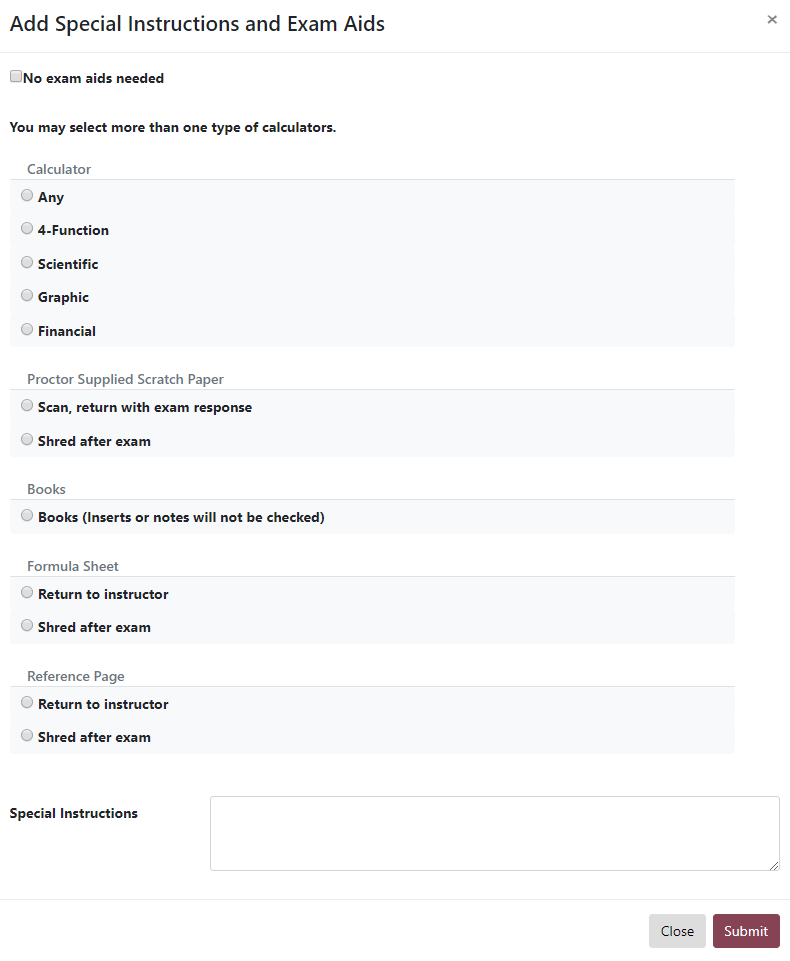This screenshot has height=961, width=790.
Task: Click the Financial label text
Action: tap(67, 331)
